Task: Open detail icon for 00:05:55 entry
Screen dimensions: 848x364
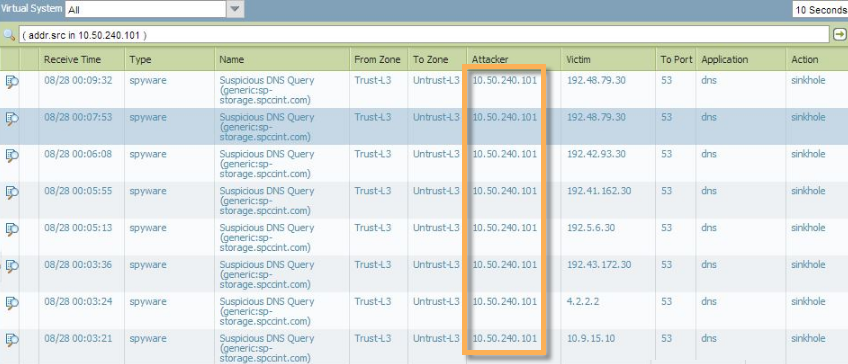Action: [12, 192]
